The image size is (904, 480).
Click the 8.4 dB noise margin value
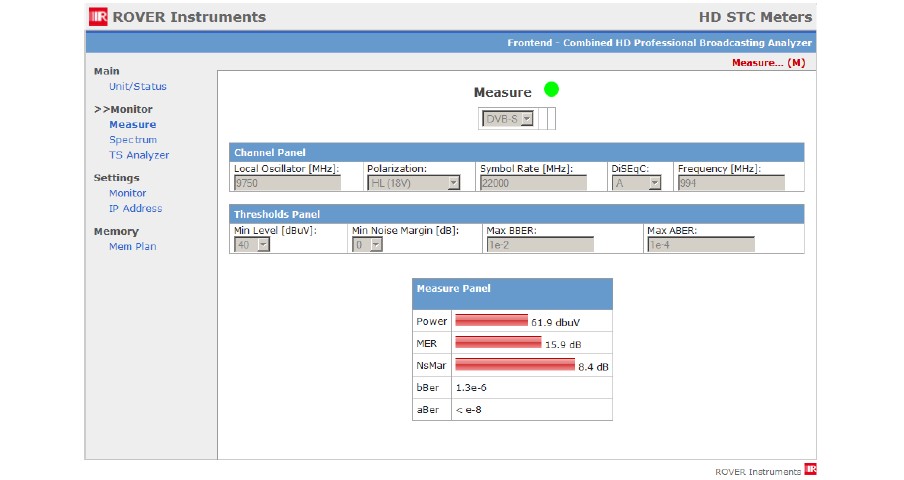coord(593,367)
